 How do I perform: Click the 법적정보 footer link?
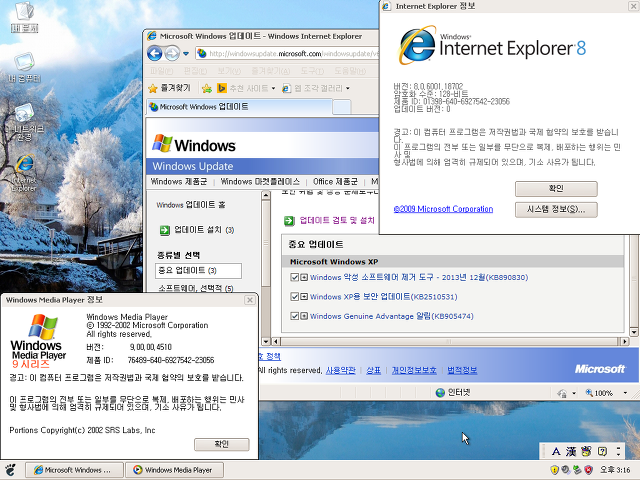click(462, 370)
